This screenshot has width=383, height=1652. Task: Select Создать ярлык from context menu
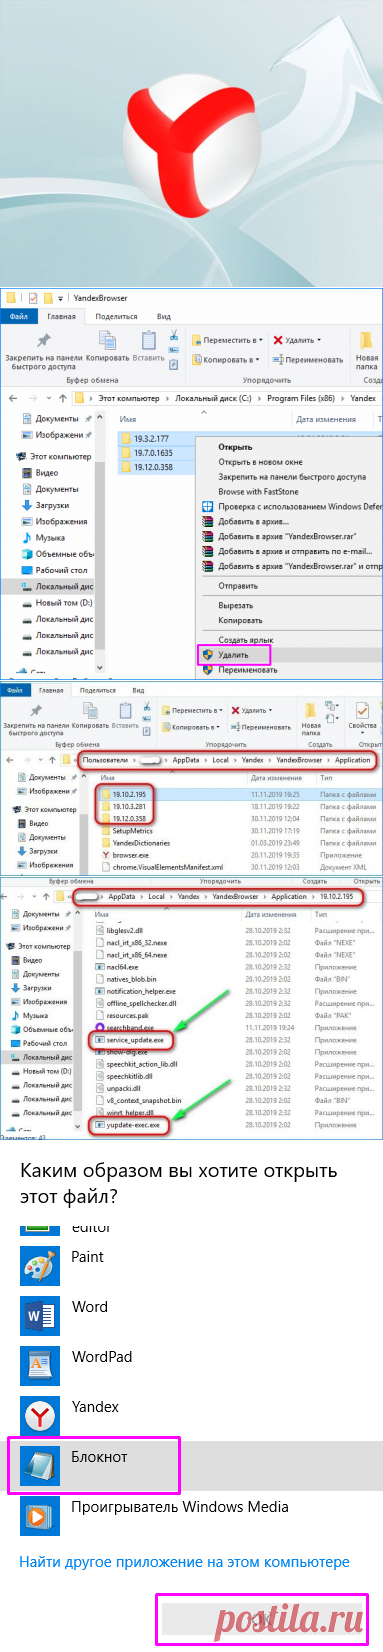click(x=246, y=640)
